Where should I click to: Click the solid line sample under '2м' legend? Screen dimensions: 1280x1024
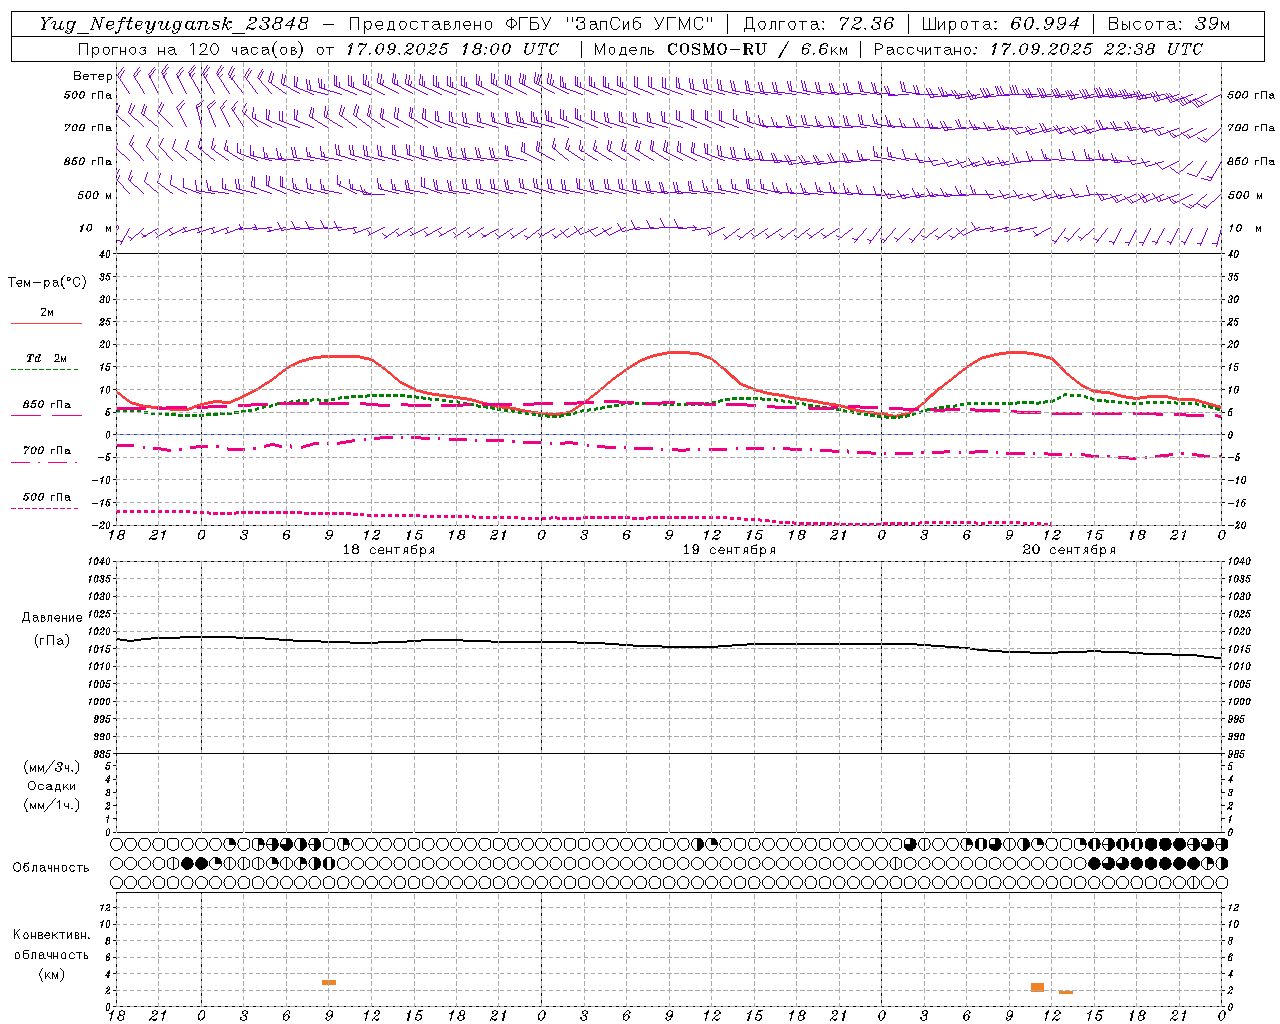click(46, 323)
